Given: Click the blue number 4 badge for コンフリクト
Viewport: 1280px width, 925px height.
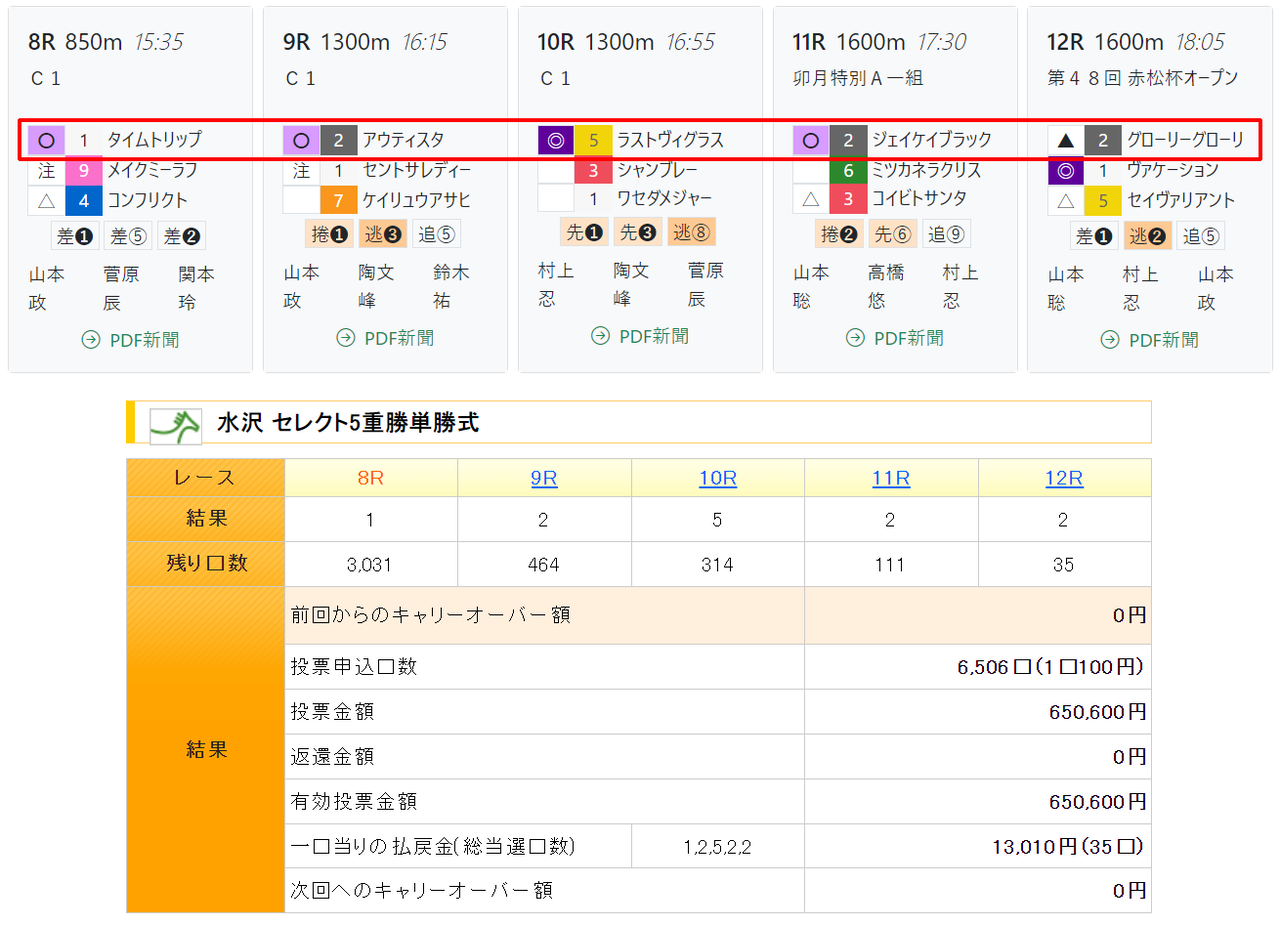Looking at the screenshot, I should [84, 200].
